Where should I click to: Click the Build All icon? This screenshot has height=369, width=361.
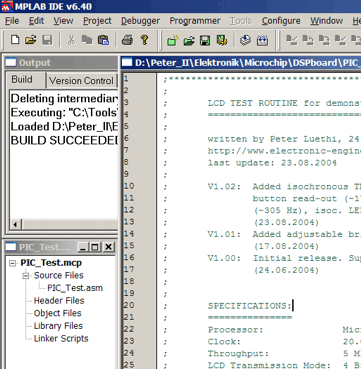coord(262,41)
